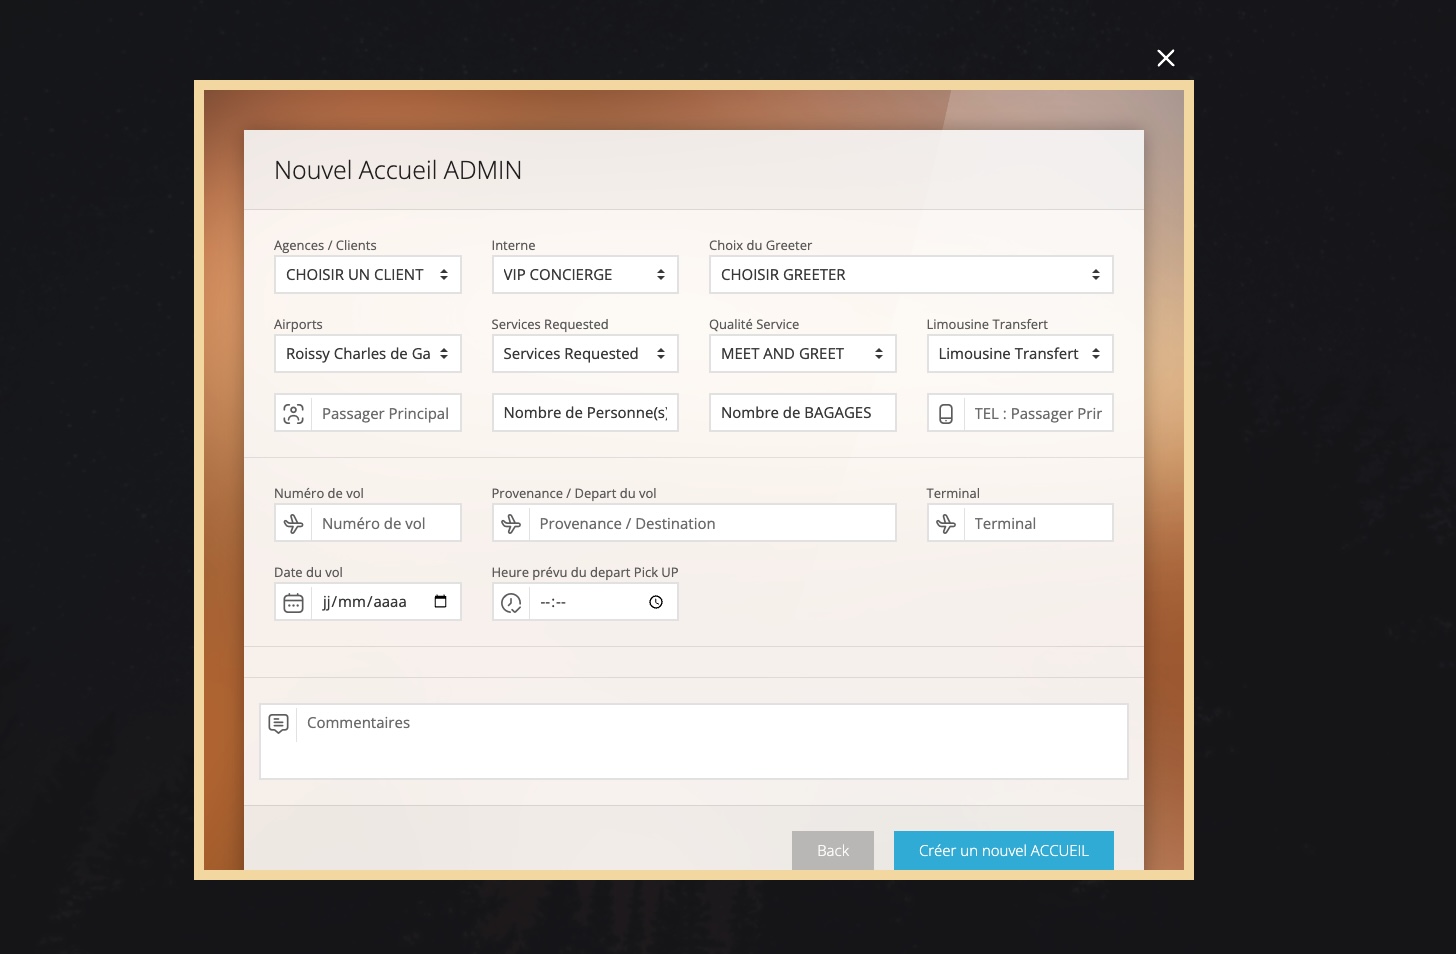This screenshot has width=1456, height=954.
Task: Focus the Nombre de BAGAGES input field
Action: point(802,413)
